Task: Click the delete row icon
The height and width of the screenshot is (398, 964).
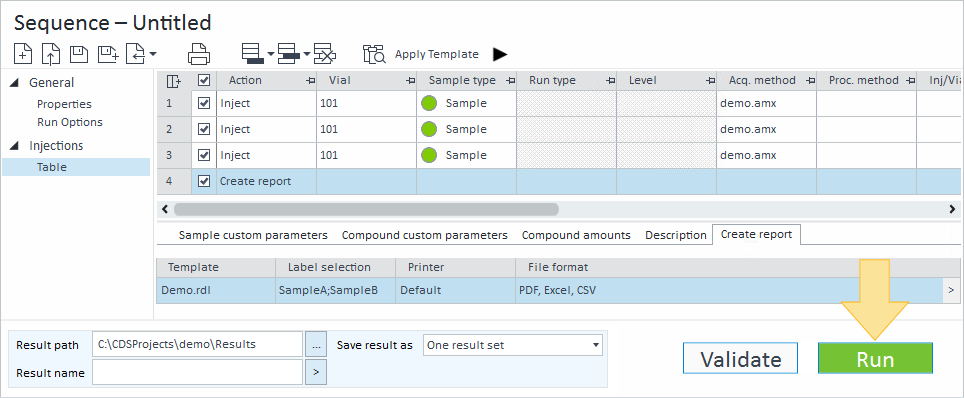Action: click(324, 54)
